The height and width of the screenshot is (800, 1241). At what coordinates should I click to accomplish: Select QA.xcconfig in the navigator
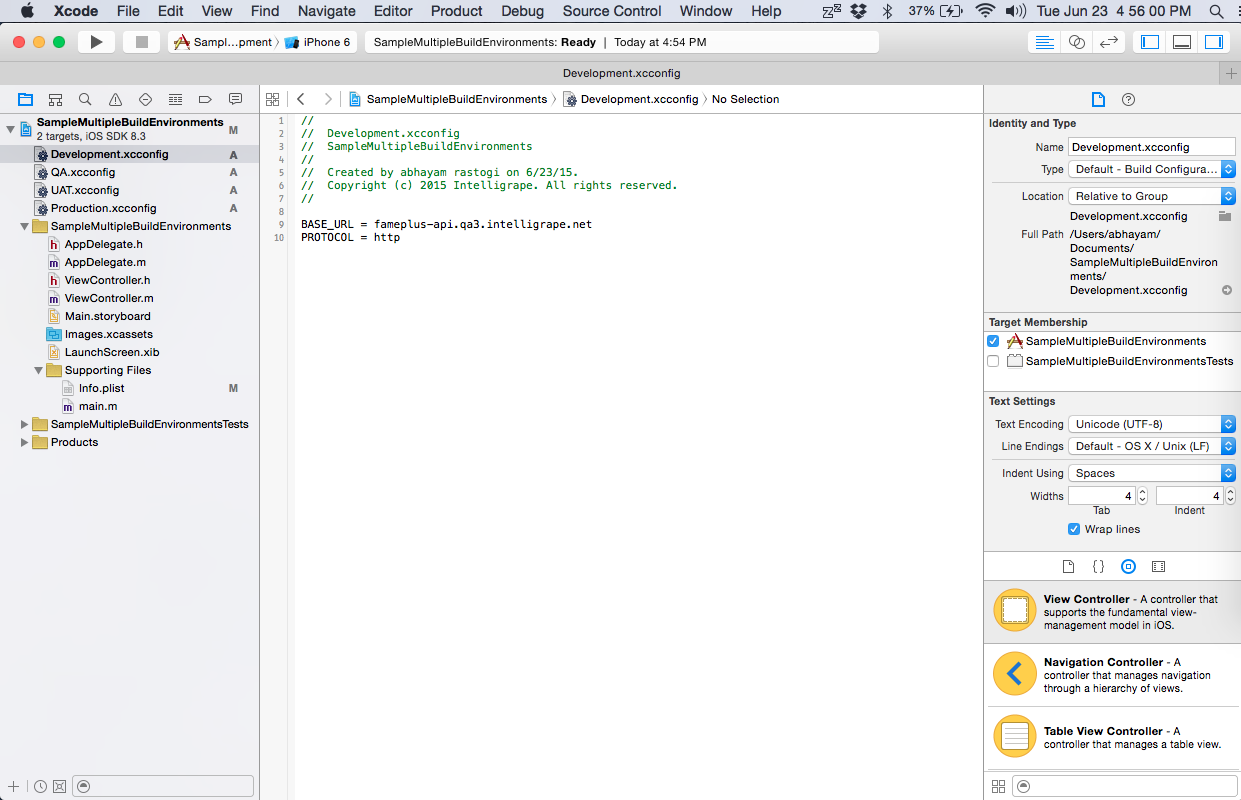[130, 172]
